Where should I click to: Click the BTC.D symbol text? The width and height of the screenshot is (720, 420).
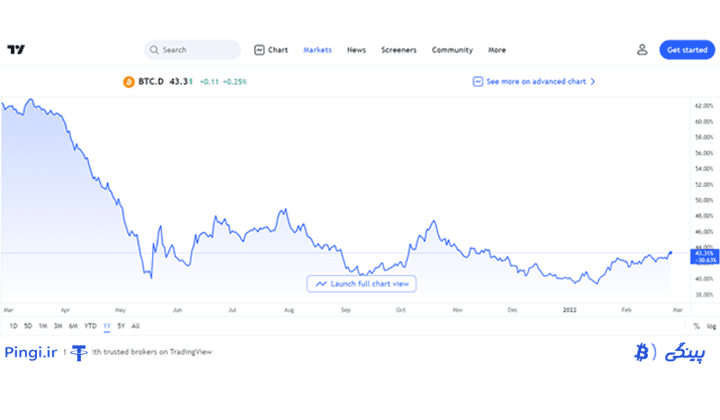pyautogui.click(x=151, y=81)
